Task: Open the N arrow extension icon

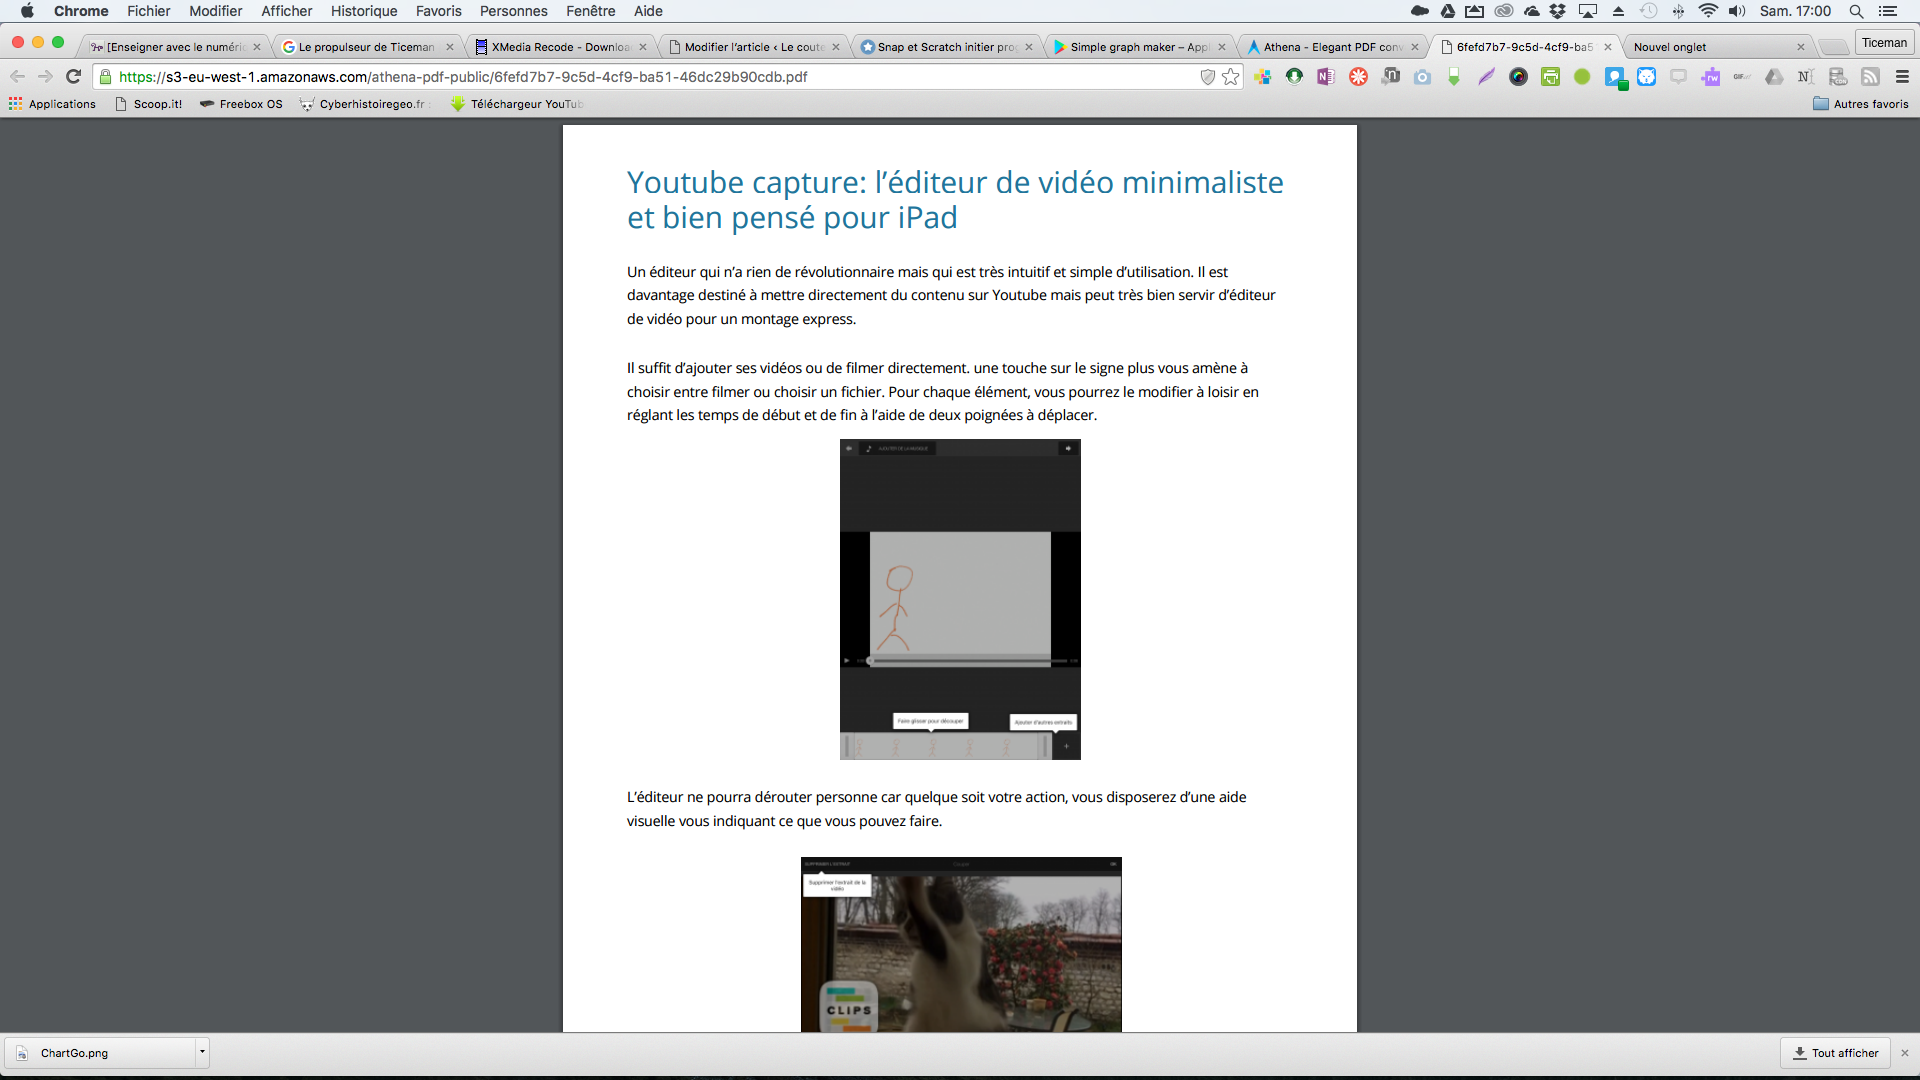Action: tap(1390, 77)
